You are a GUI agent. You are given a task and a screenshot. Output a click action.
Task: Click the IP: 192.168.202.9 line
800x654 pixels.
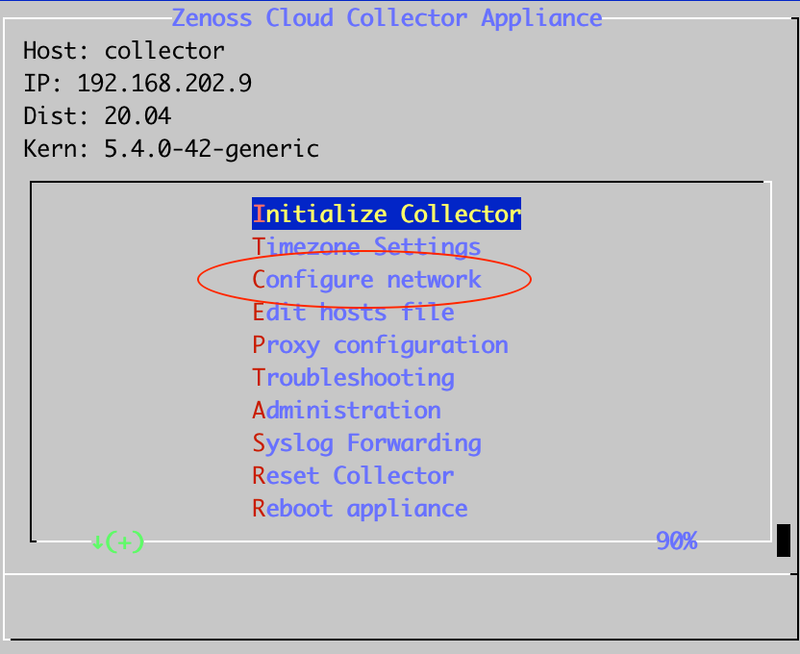tap(137, 83)
